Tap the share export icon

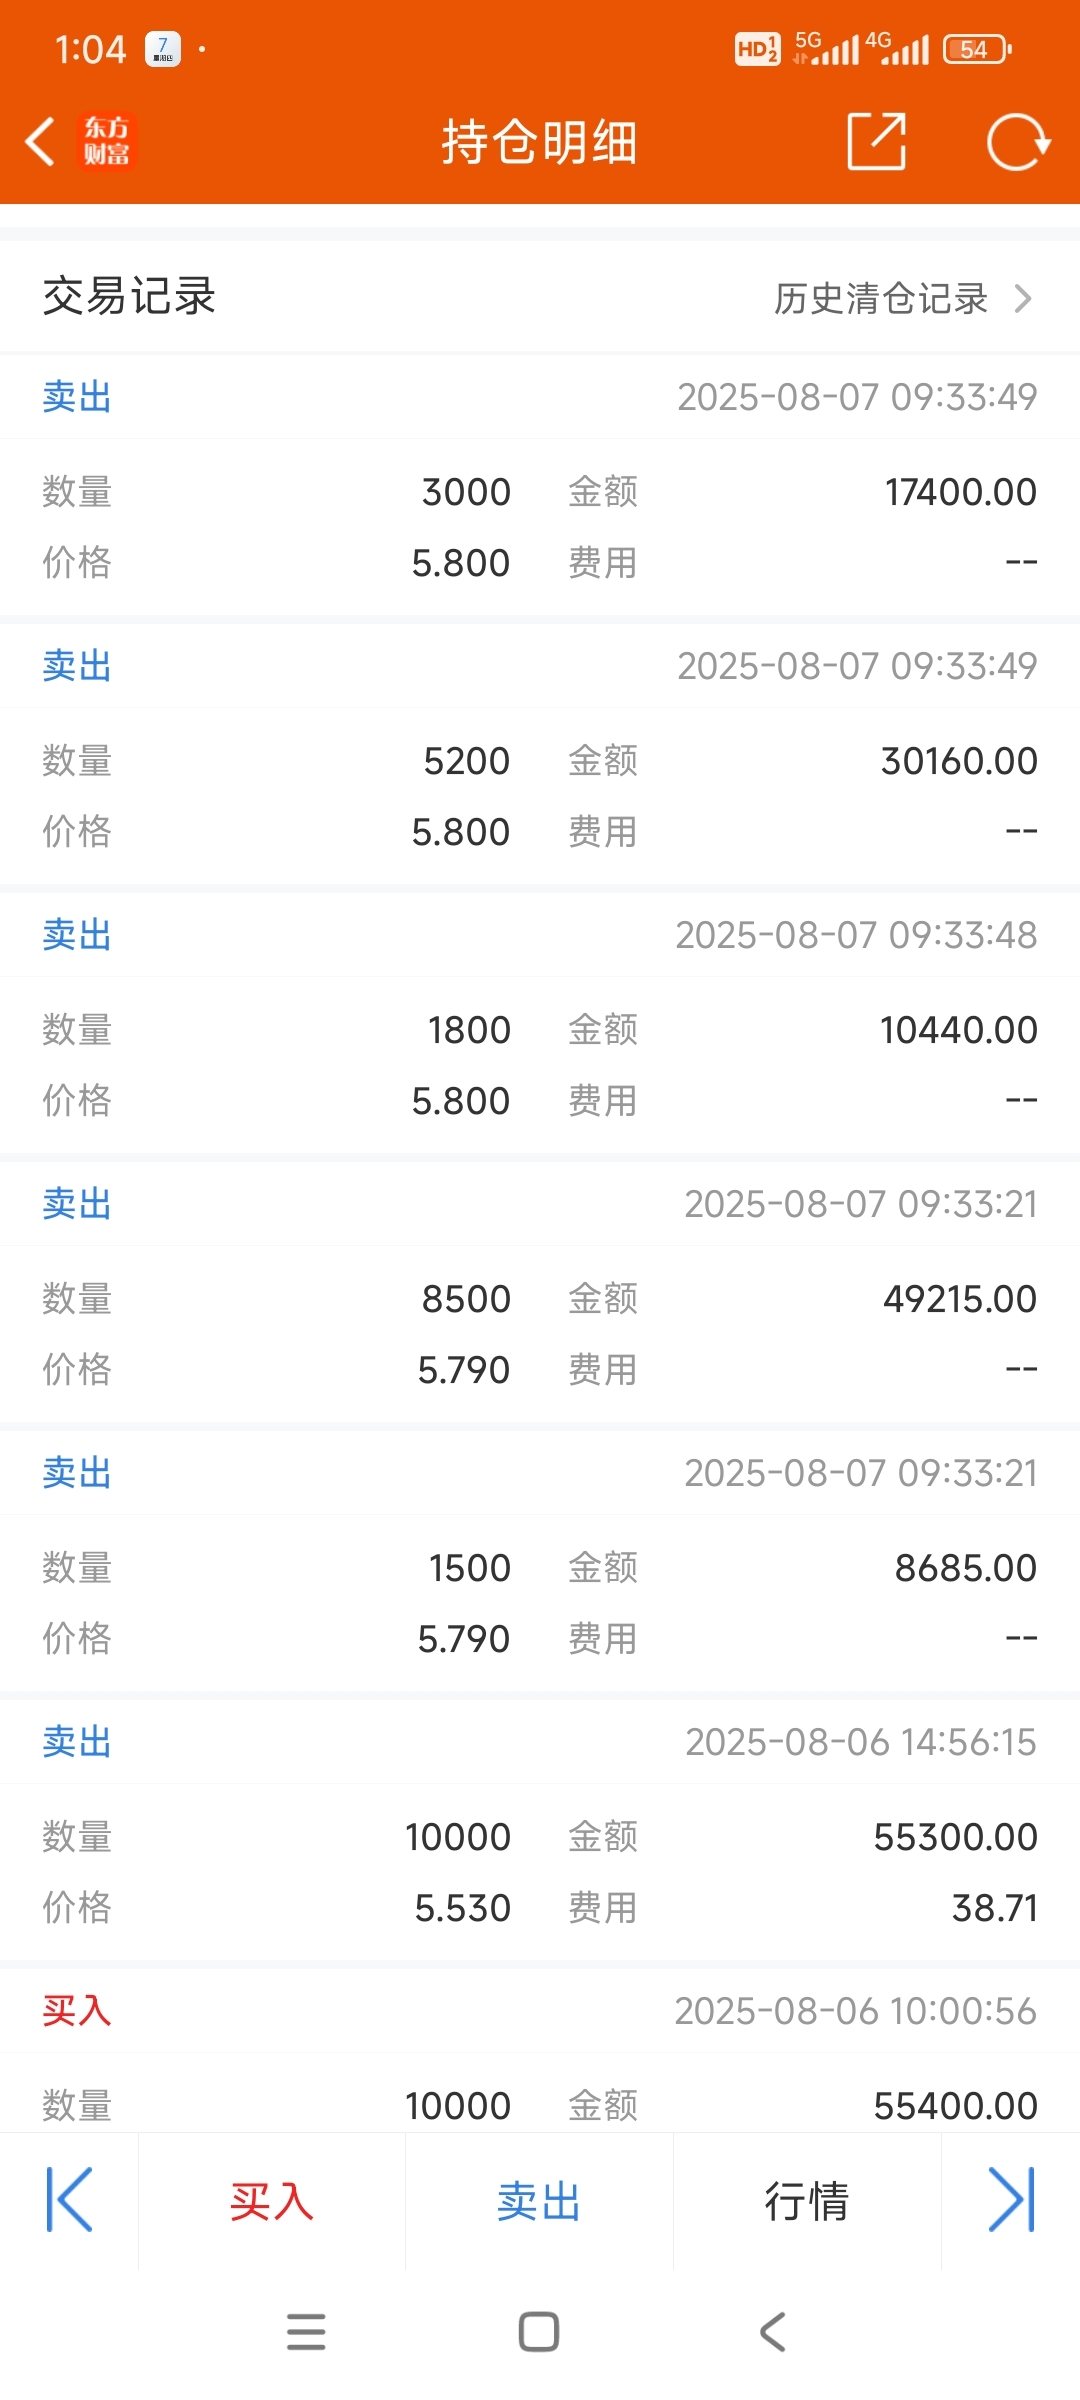(877, 141)
